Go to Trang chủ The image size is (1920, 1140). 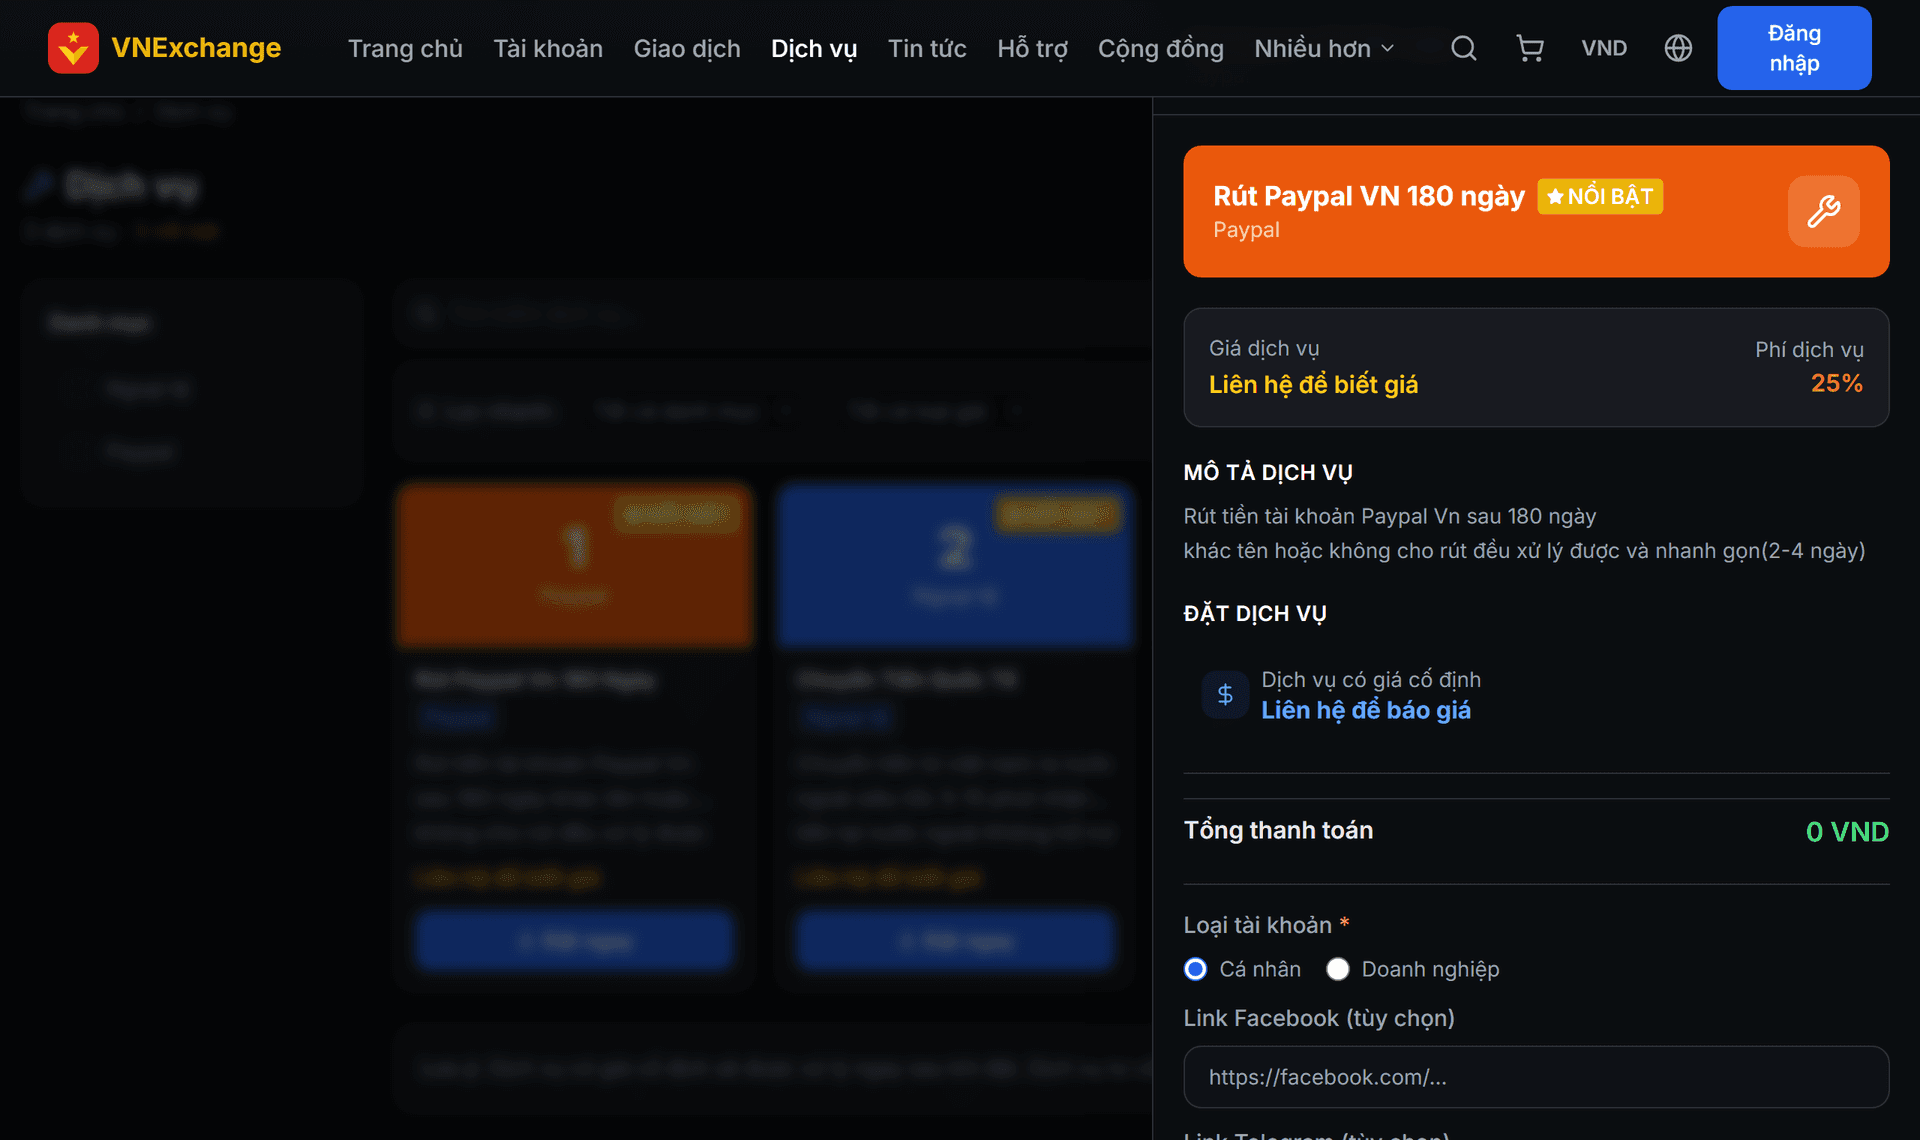point(405,48)
